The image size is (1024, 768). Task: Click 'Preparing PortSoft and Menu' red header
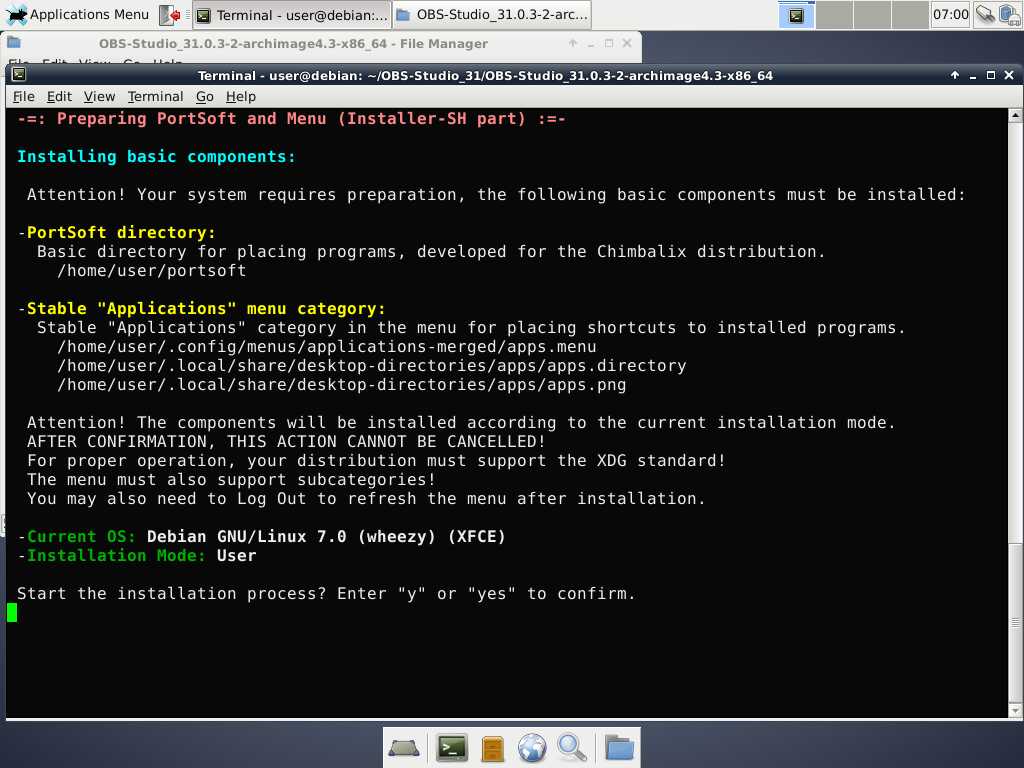pos(291,119)
